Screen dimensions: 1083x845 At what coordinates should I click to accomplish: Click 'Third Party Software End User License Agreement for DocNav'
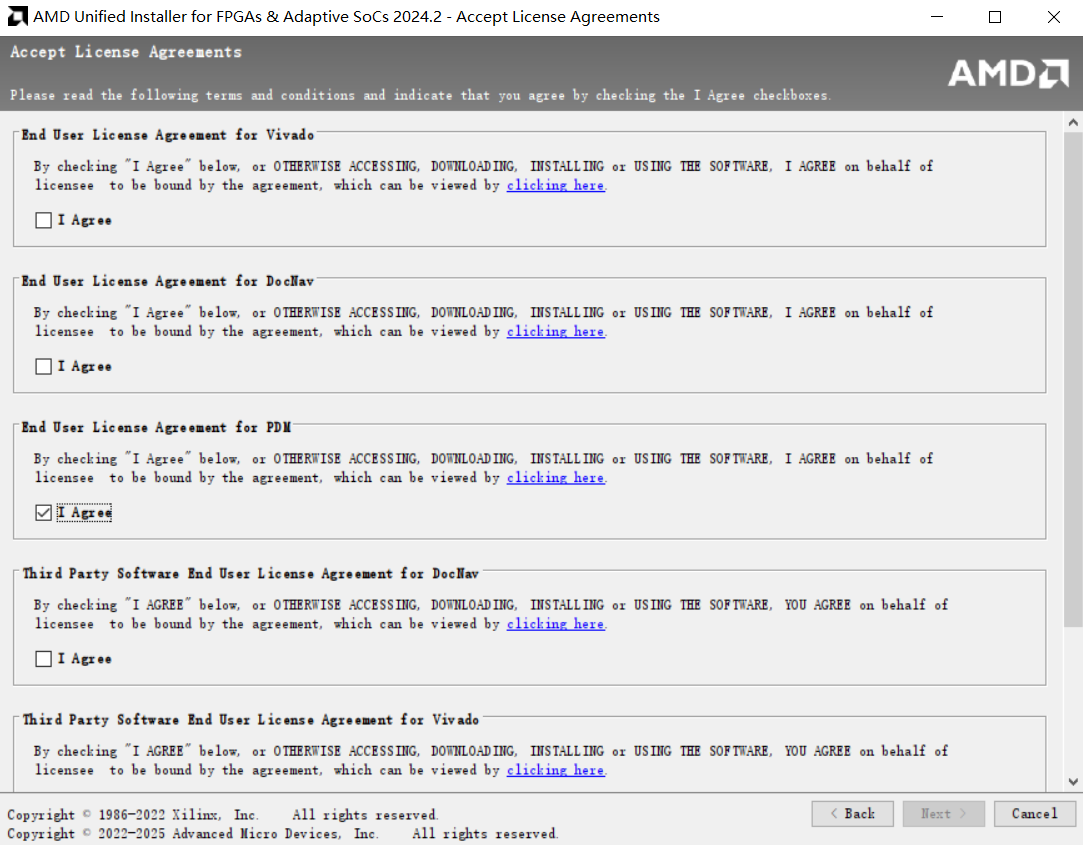click(x=251, y=573)
